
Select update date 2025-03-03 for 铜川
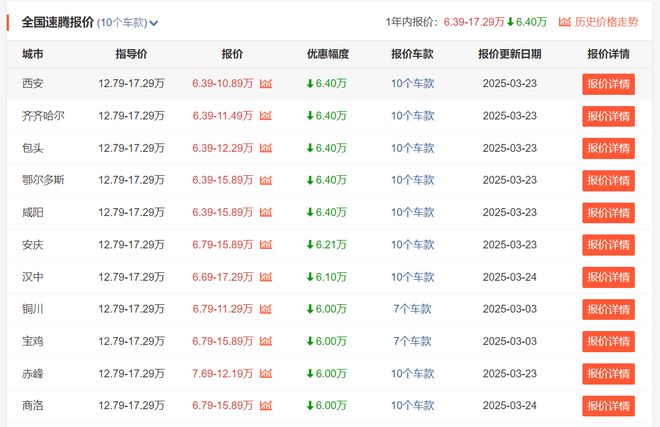[x=510, y=309]
